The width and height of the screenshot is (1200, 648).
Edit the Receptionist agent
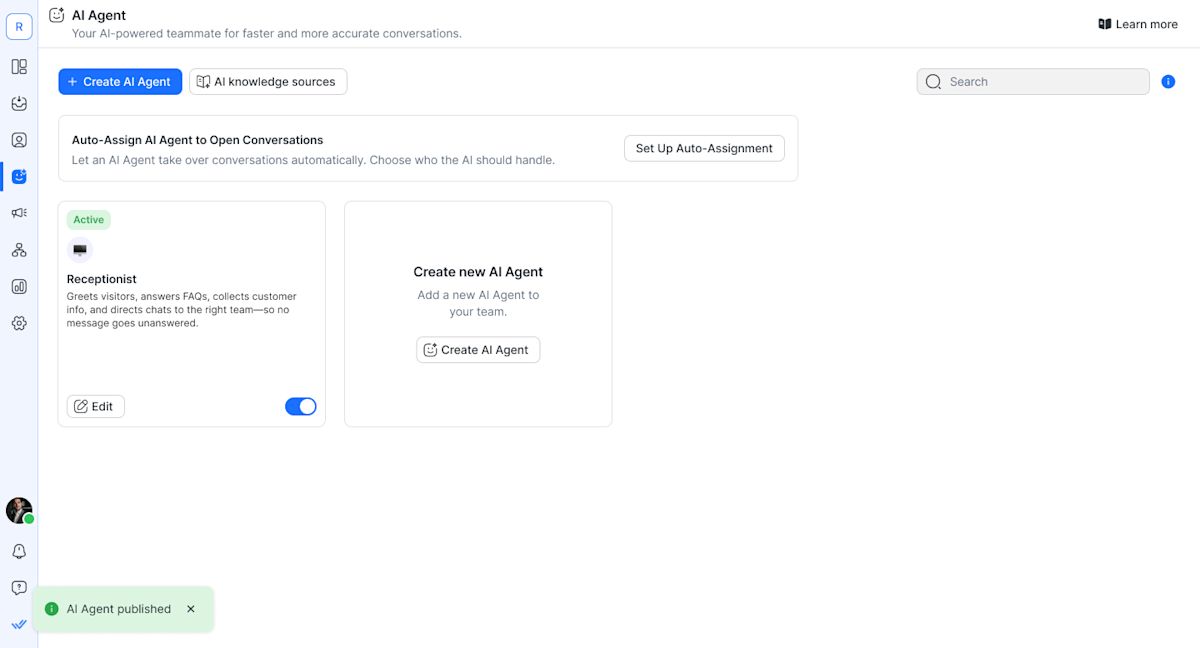pos(95,406)
